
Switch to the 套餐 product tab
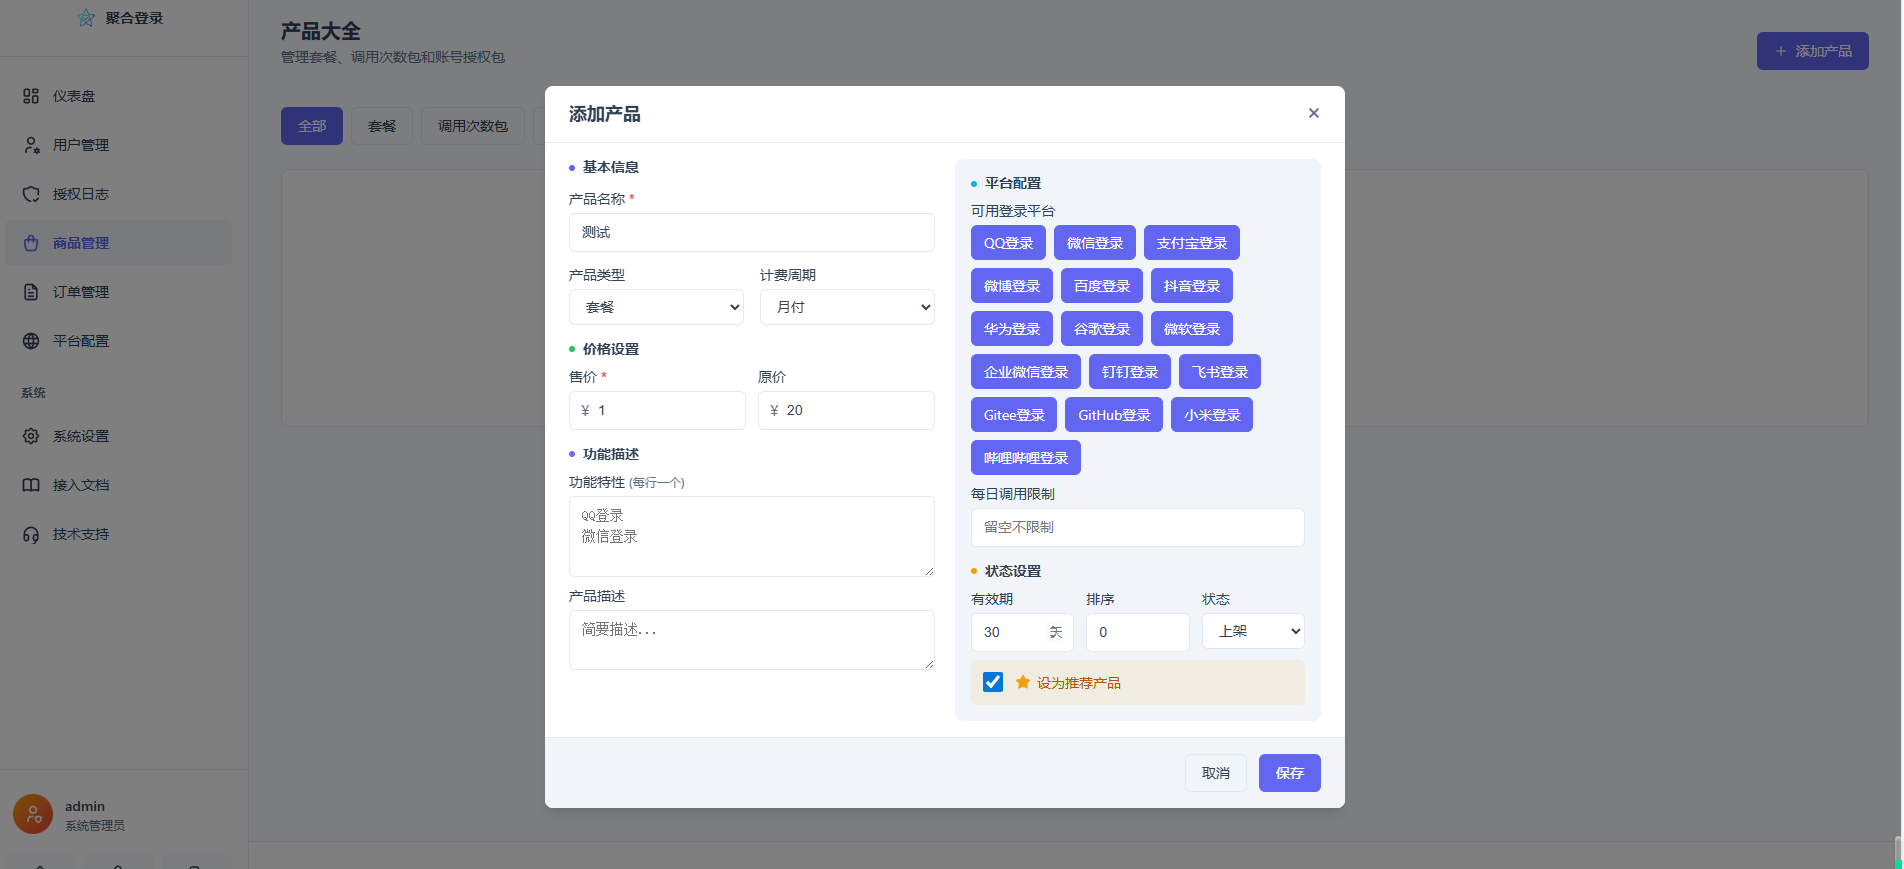pyautogui.click(x=382, y=126)
